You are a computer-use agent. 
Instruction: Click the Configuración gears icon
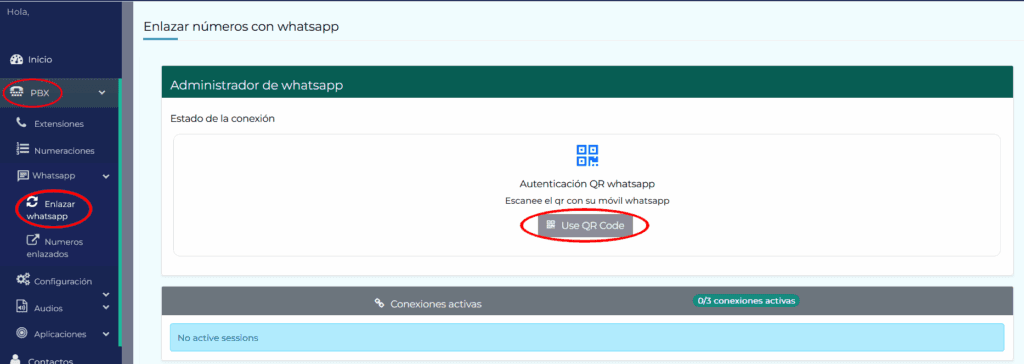coord(23,280)
